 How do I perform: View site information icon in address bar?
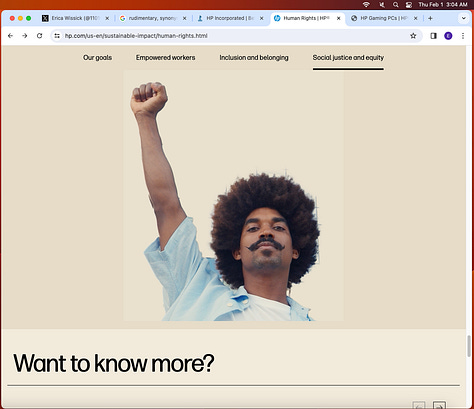pyautogui.click(x=57, y=36)
